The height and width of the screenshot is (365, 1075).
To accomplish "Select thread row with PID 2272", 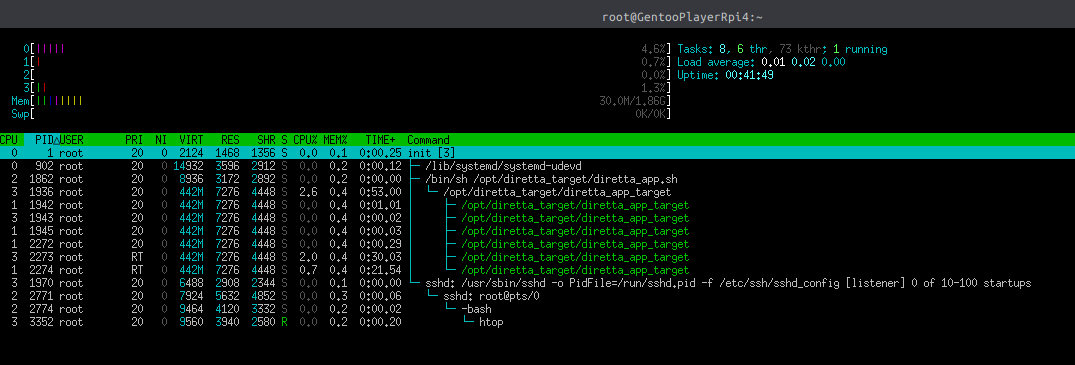I will pos(538,244).
